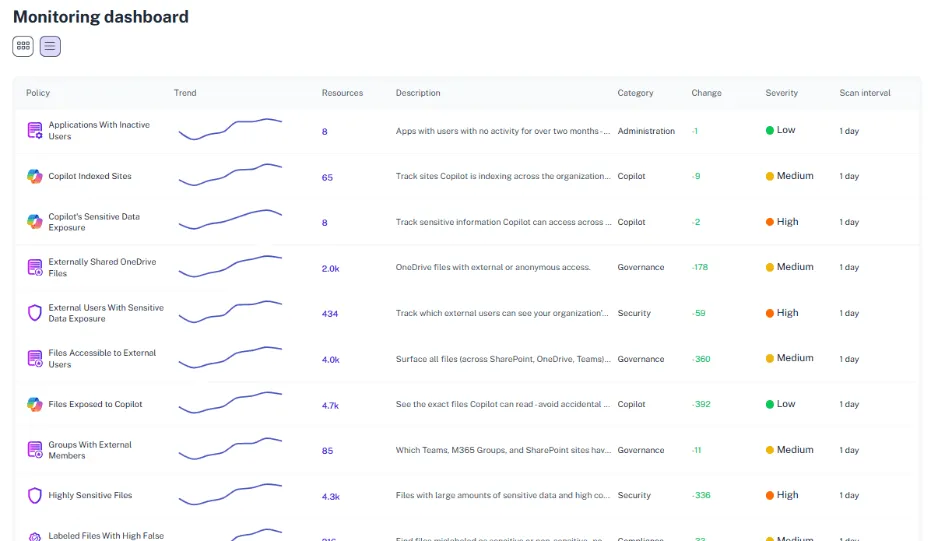Sort by the Resources column header
Screen dimensions: 938x541
pos(342,93)
